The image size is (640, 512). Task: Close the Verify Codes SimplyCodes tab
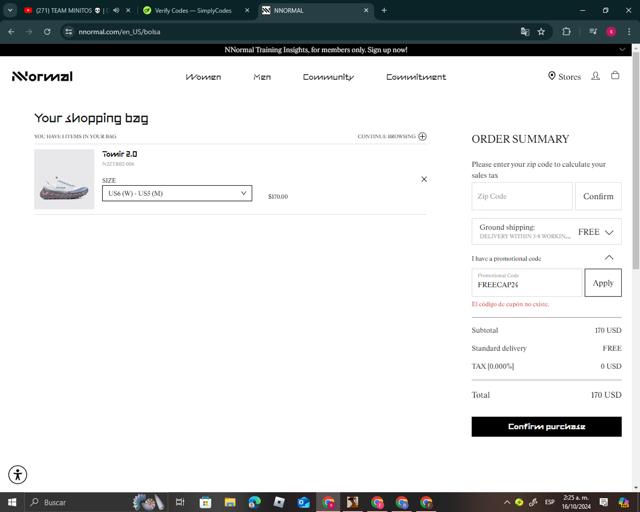click(247, 10)
